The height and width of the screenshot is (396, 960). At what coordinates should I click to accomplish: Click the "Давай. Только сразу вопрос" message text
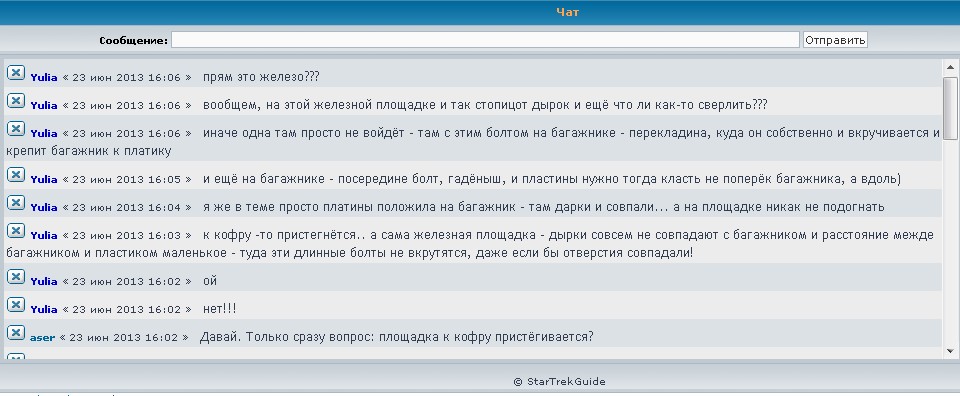397,337
